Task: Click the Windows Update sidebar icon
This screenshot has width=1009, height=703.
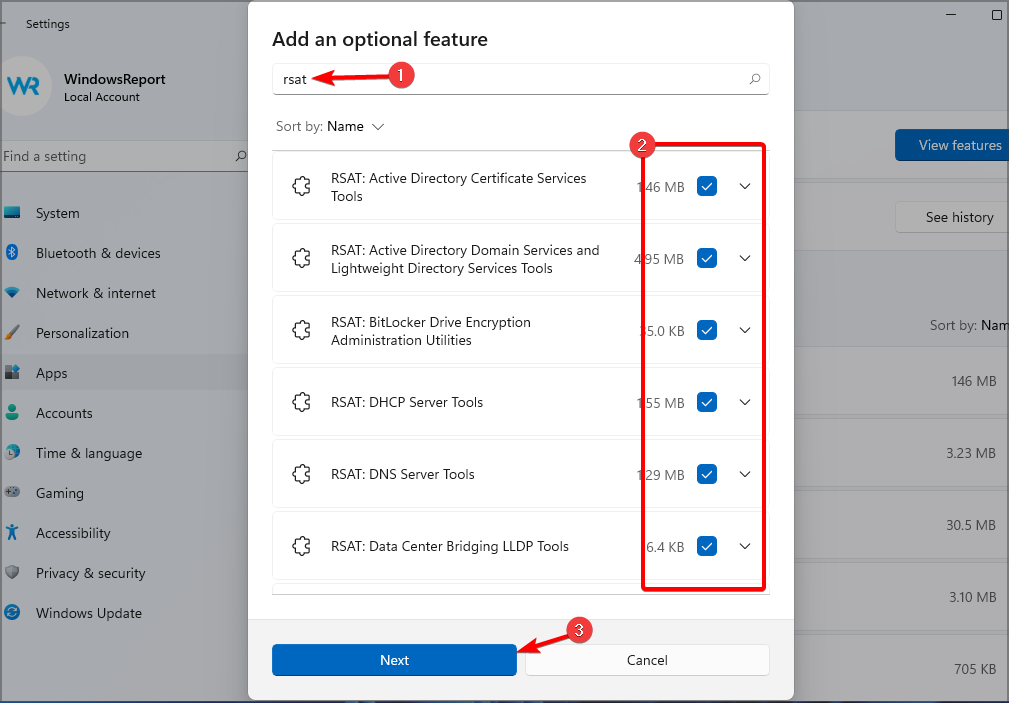Action: (x=12, y=613)
